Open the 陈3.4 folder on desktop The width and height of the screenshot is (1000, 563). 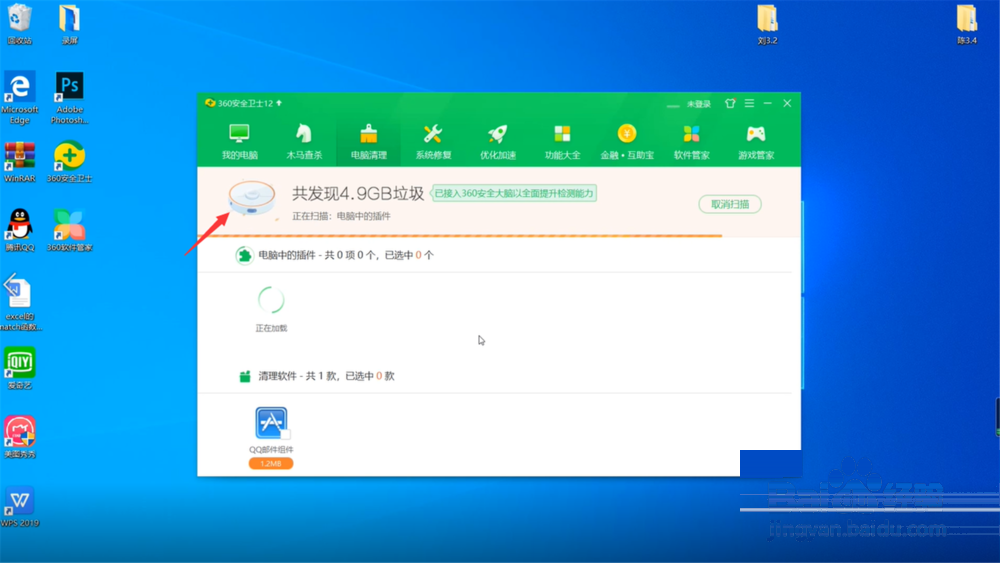point(967,24)
